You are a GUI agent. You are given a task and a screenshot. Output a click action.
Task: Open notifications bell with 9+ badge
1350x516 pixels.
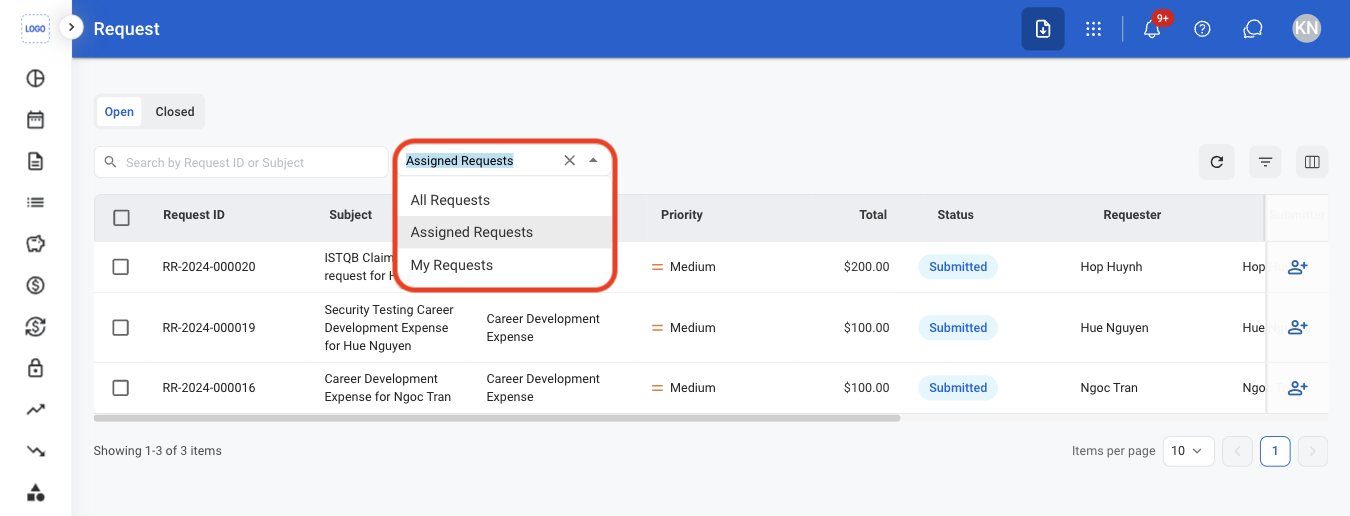click(x=1152, y=29)
